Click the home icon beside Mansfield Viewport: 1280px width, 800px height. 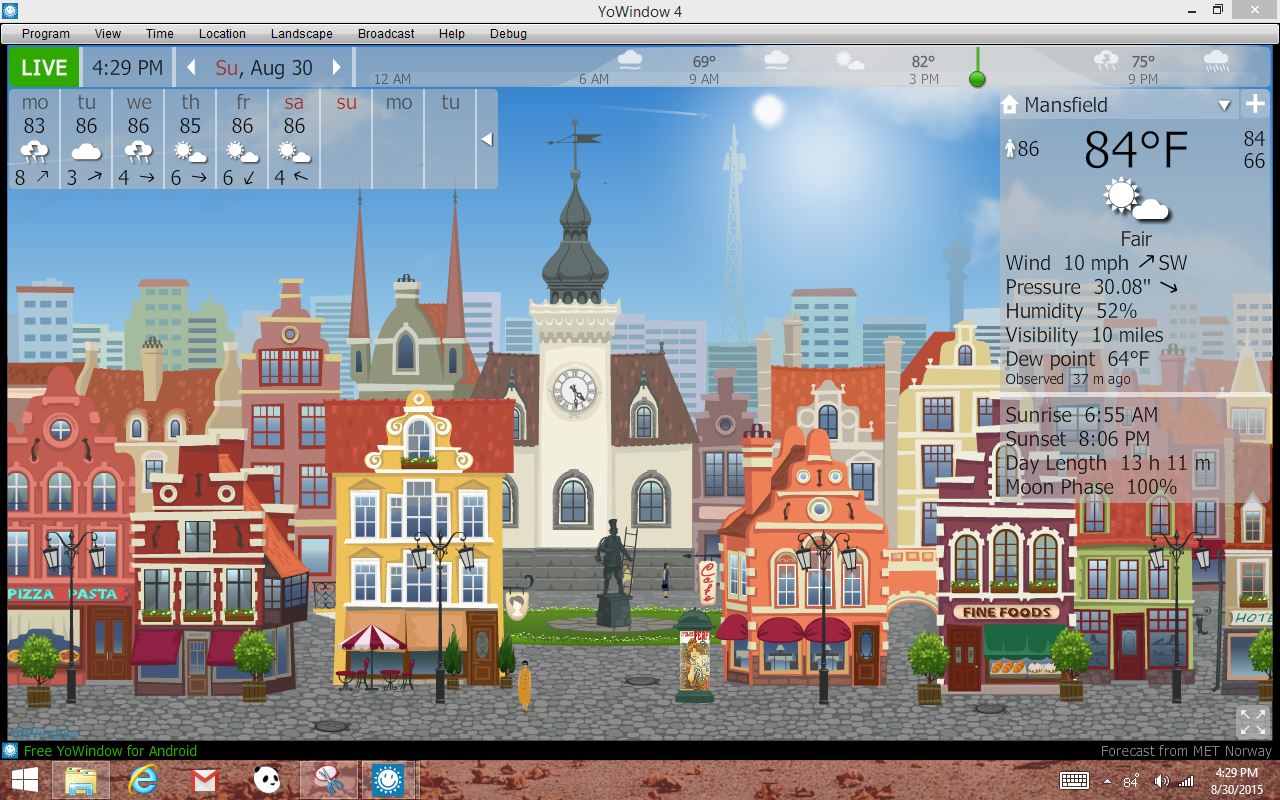point(1010,105)
